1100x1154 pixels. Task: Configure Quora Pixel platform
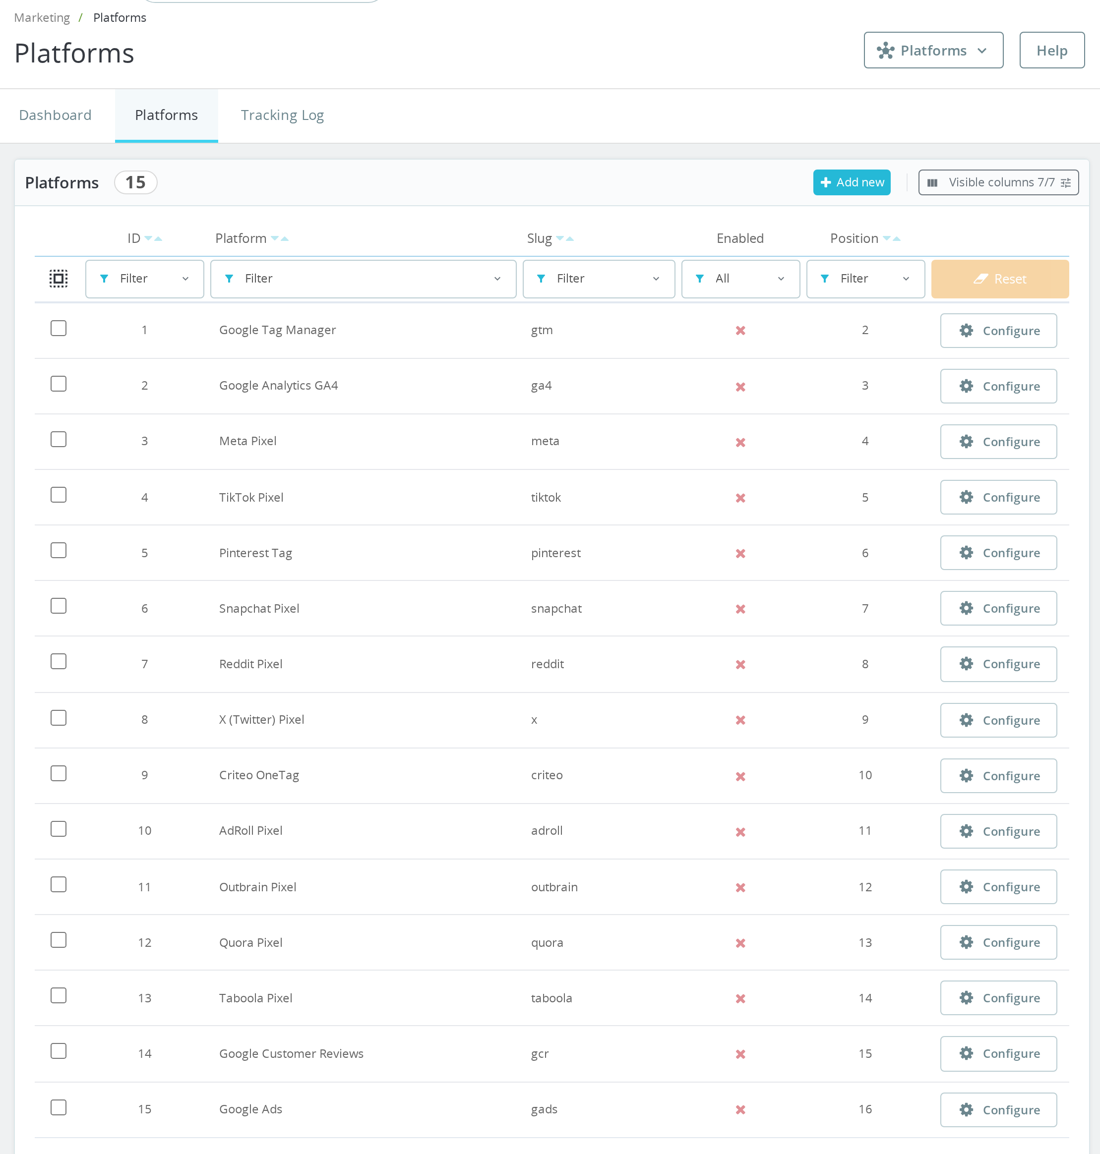[x=998, y=943]
